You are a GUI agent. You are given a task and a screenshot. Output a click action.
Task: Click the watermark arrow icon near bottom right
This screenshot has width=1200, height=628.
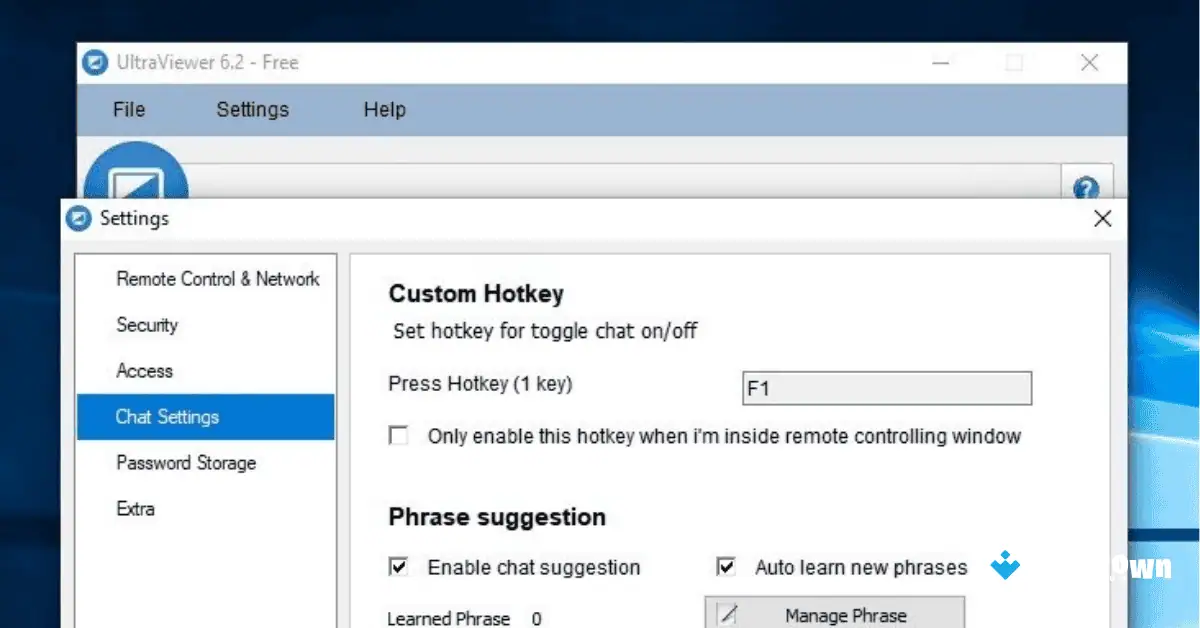point(1003,566)
